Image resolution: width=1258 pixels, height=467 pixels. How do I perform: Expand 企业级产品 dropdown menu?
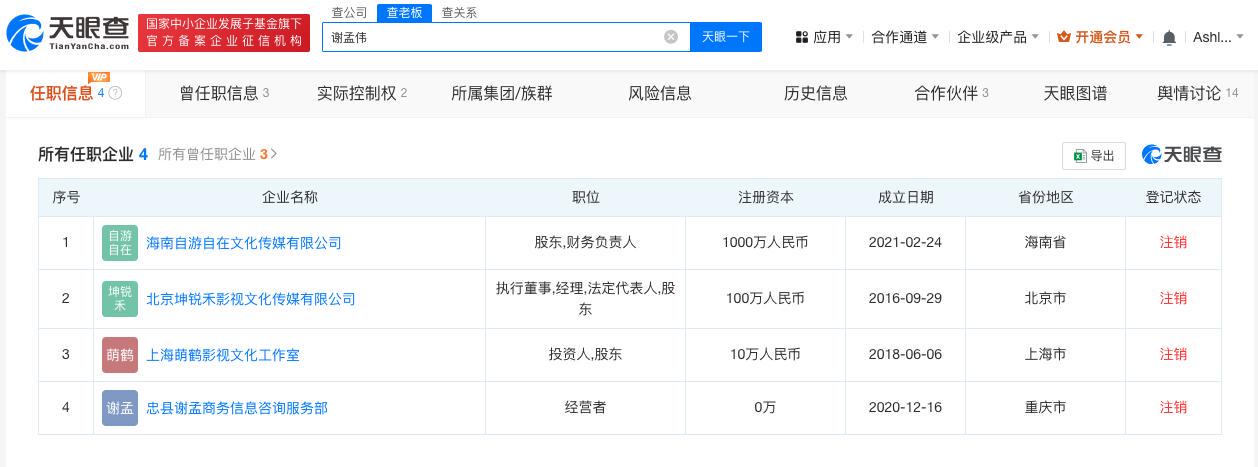click(998, 37)
